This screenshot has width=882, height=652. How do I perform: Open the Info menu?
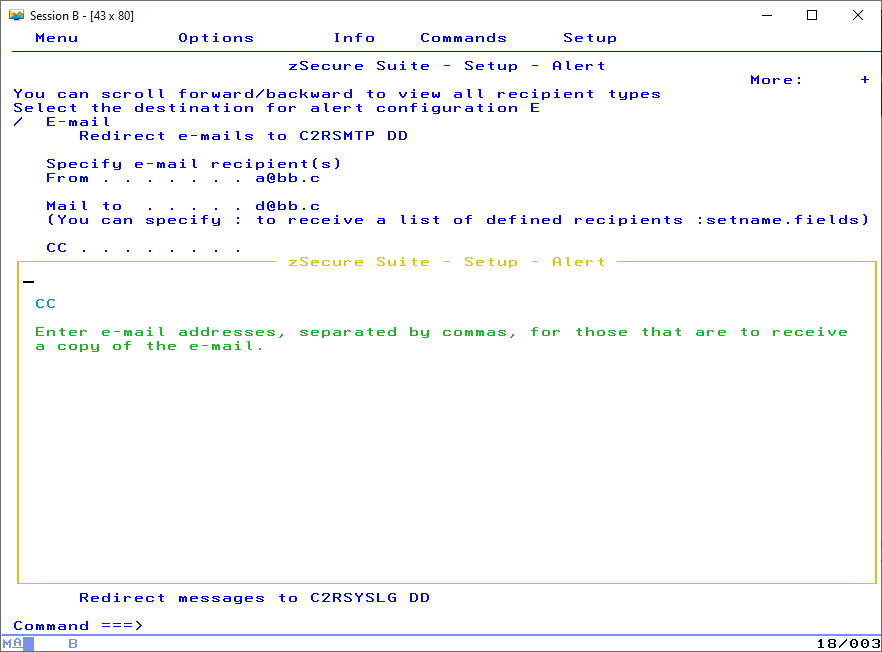354,38
